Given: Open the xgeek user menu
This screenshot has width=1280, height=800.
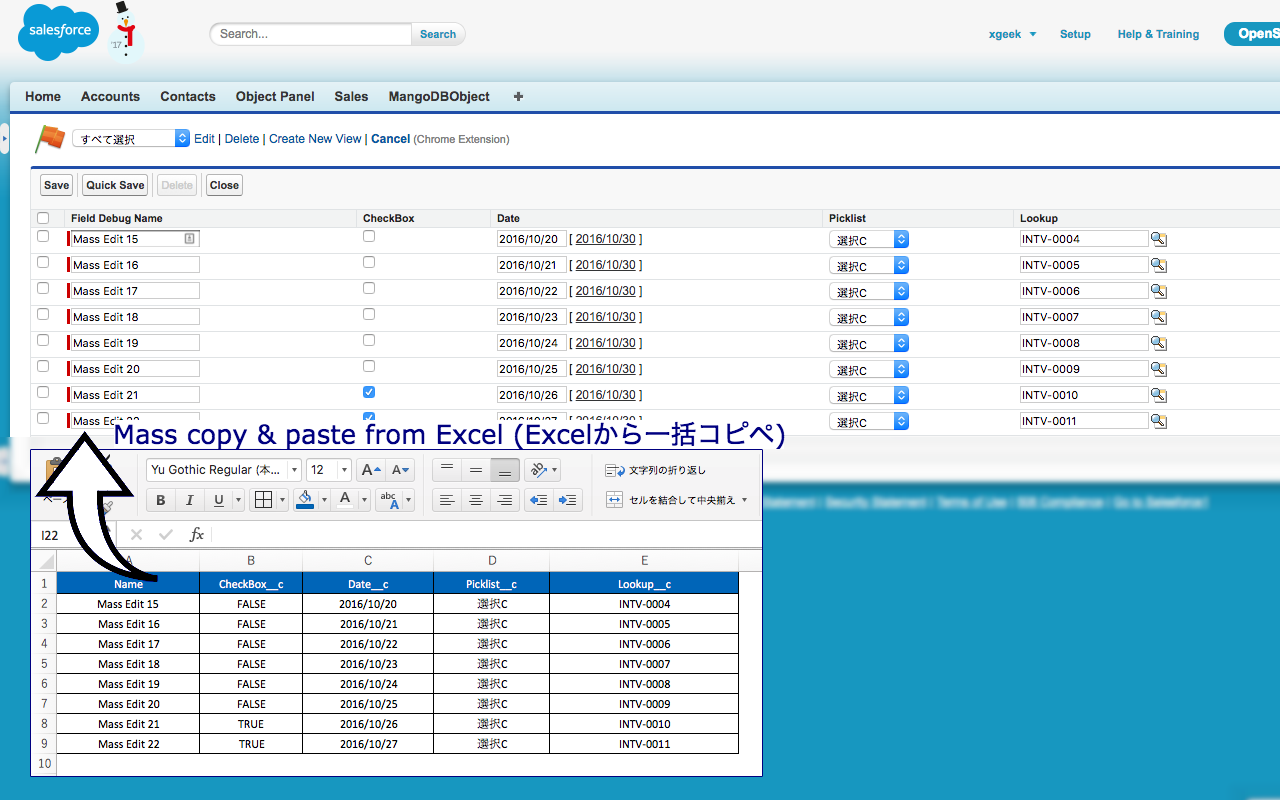Looking at the screenshot, I should 1012,34.
